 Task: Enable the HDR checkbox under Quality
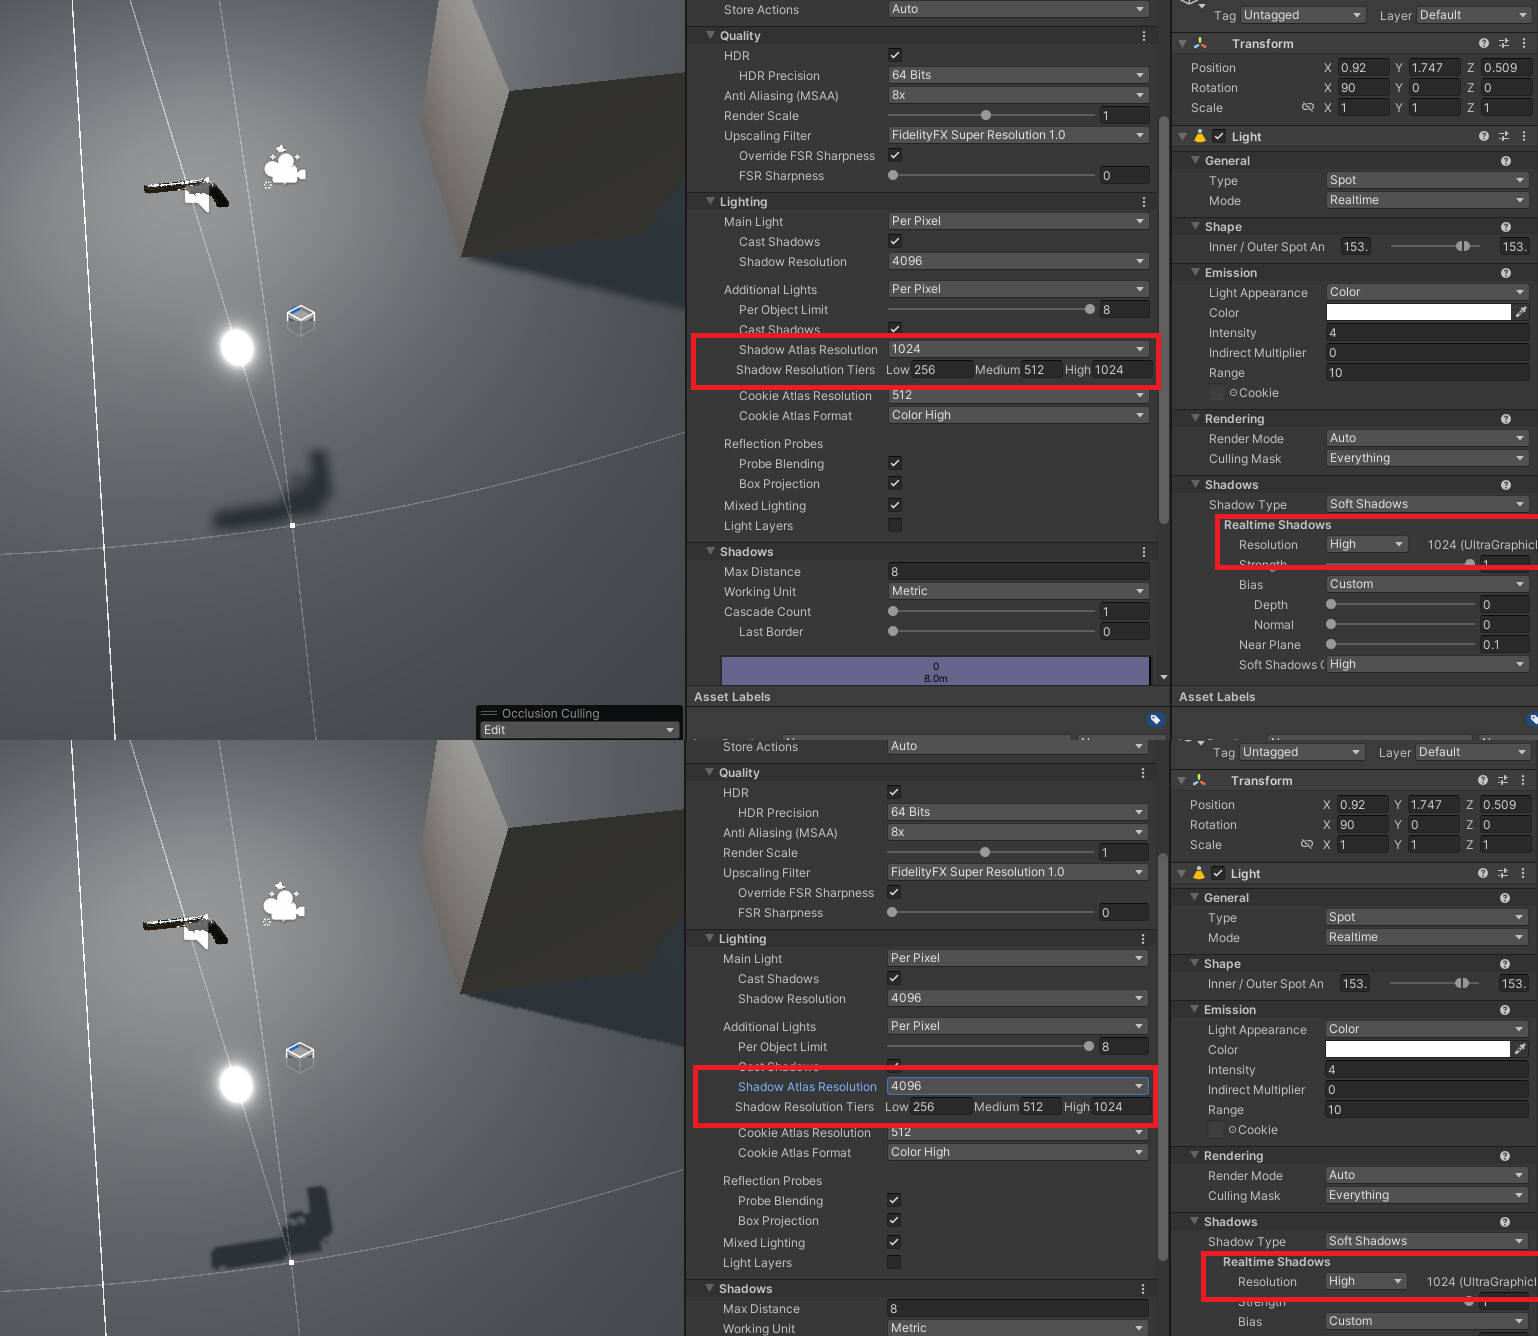tap(894, 55)
